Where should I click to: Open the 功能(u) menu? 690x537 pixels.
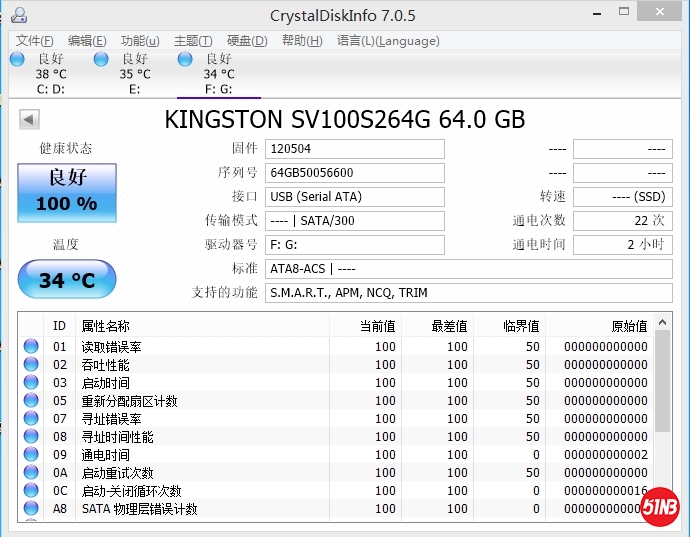pyautogui.click(x=140, y=41)
